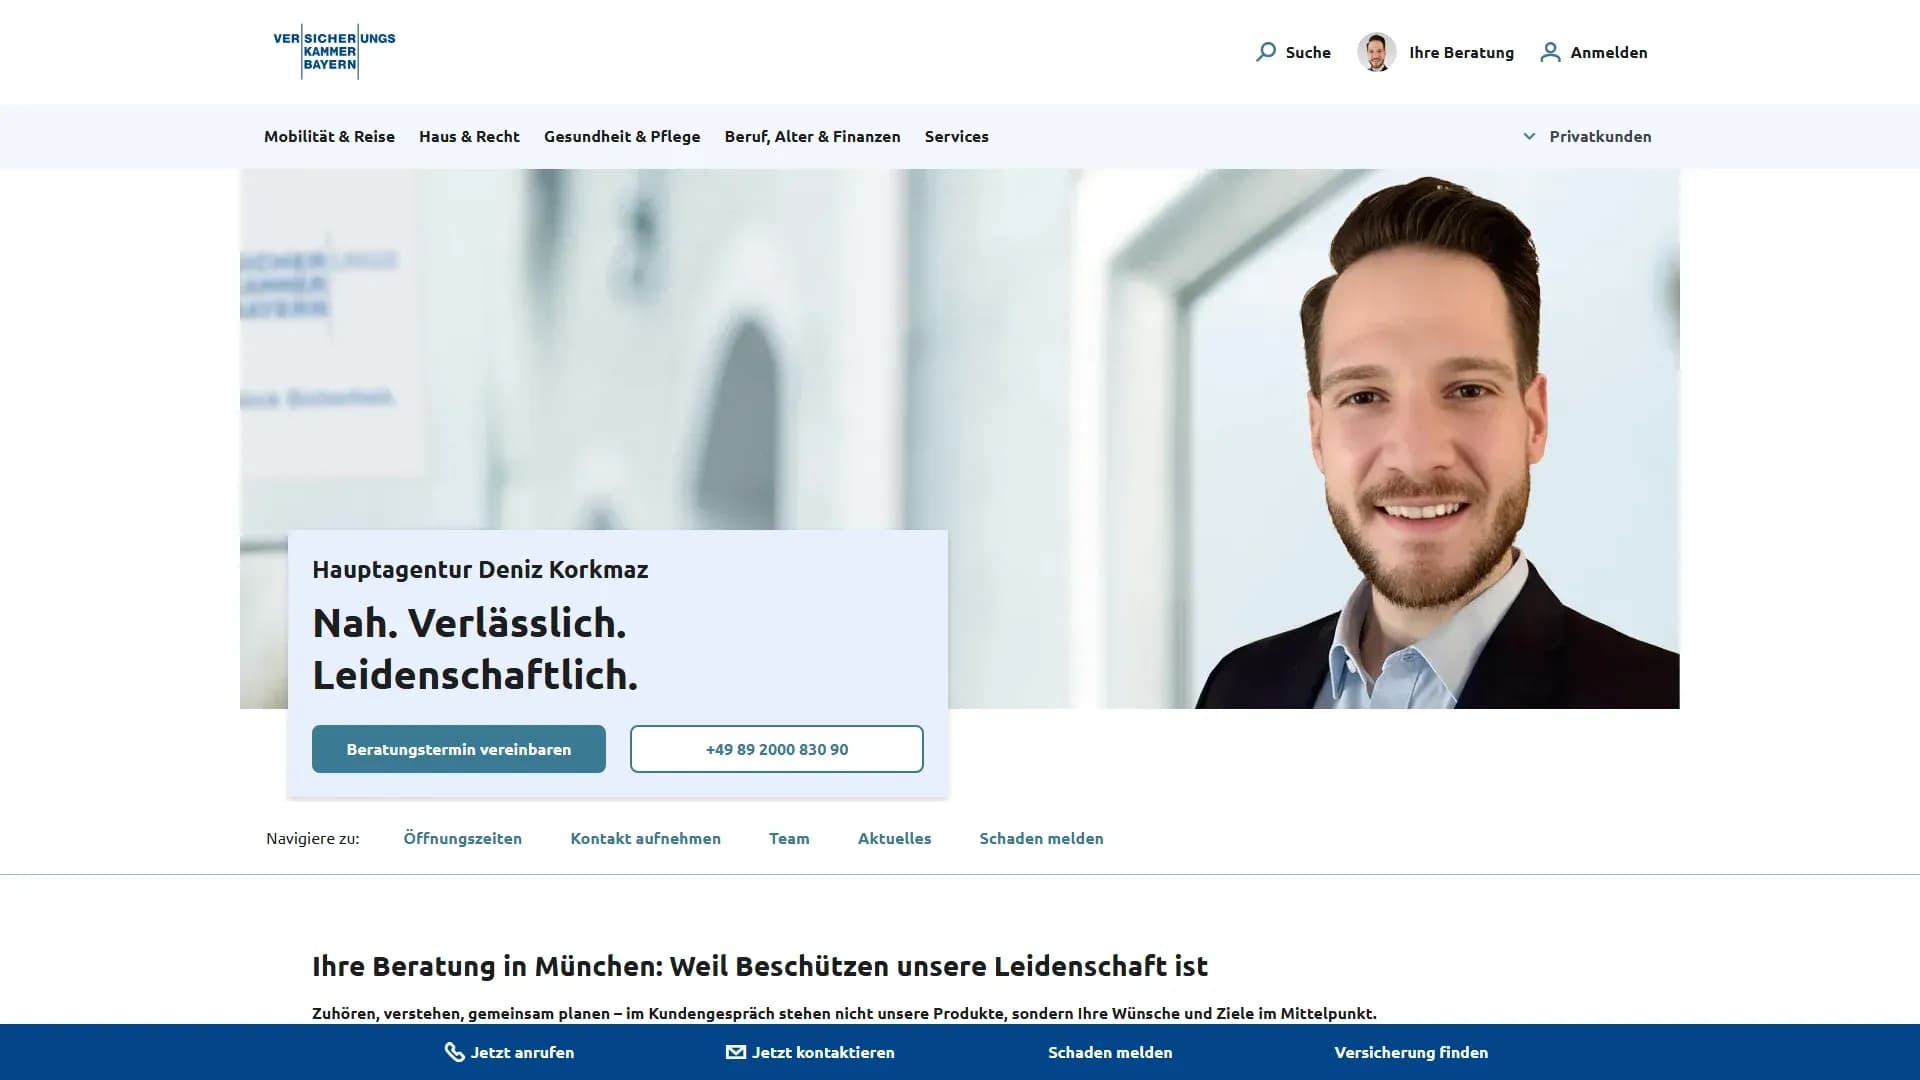
Task: Open the Services menu
Action: click(x=956, y=136)
